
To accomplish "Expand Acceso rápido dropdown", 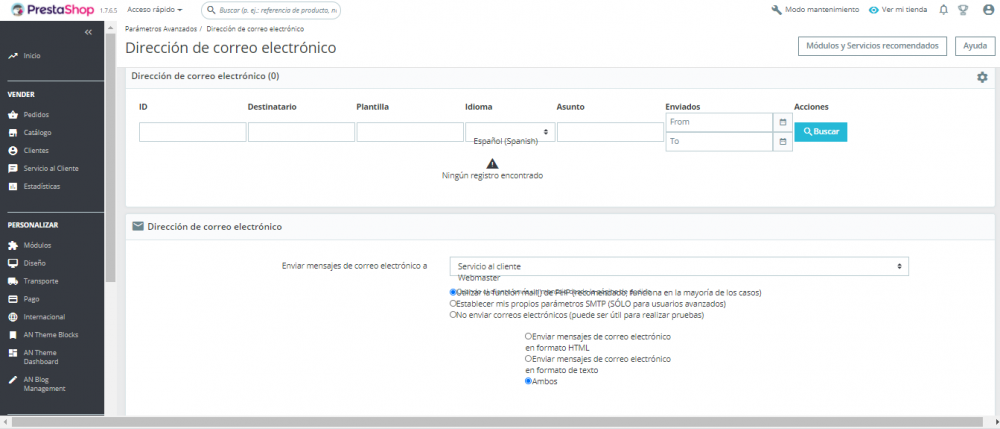I will point(155,10).
